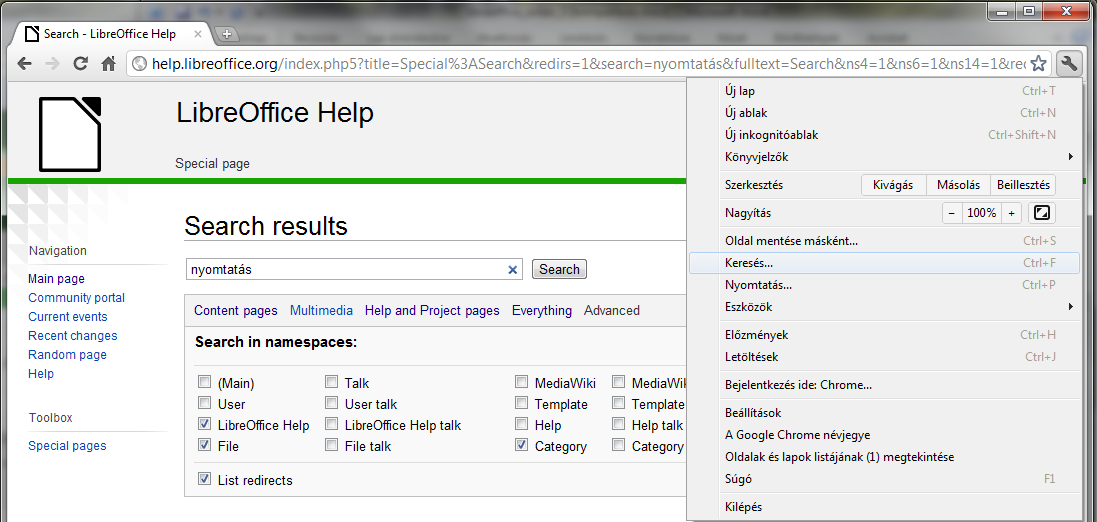
Task: Reload the page with the refresh icon
Action: [80, 64]
